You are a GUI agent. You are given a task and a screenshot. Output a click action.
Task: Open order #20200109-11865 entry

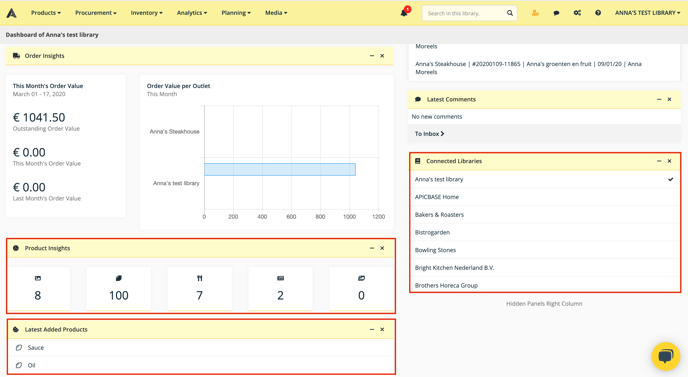coord(528,68)
